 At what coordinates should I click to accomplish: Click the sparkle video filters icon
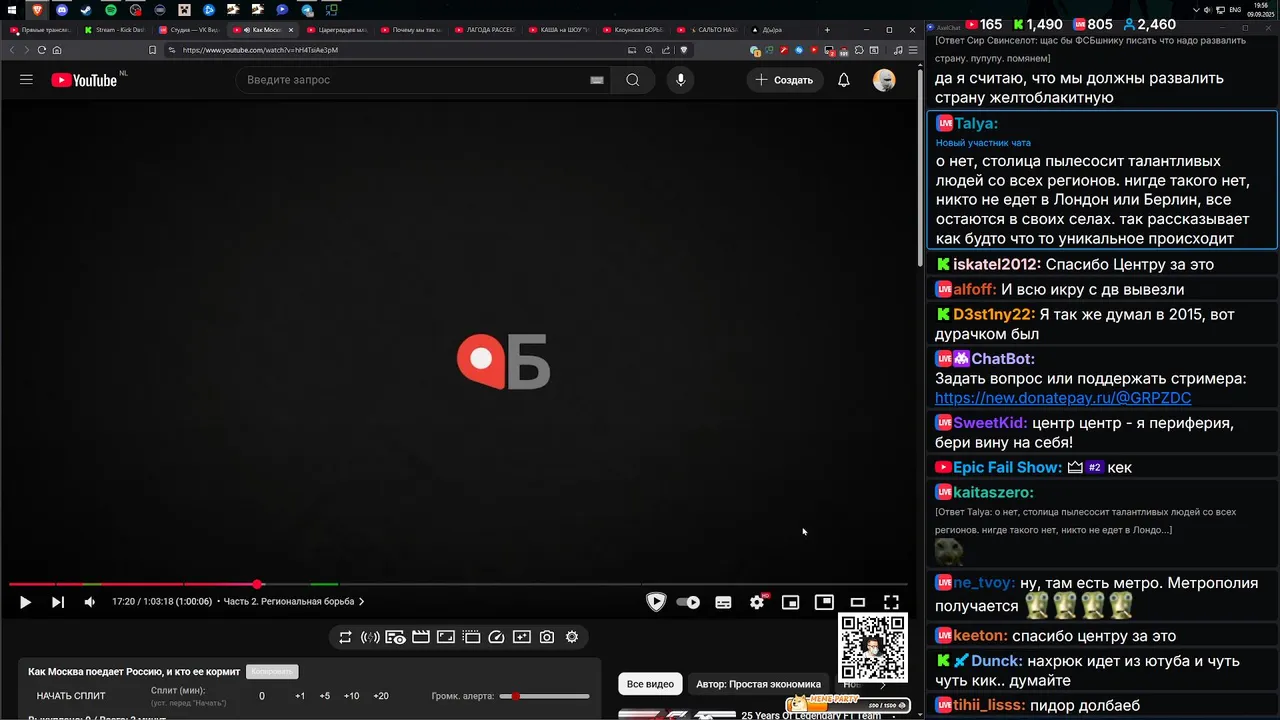point(522,637)
